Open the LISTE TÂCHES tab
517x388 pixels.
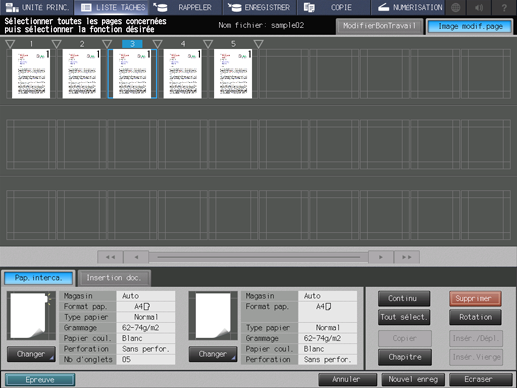pyautogui.click(x=113, y=7)
